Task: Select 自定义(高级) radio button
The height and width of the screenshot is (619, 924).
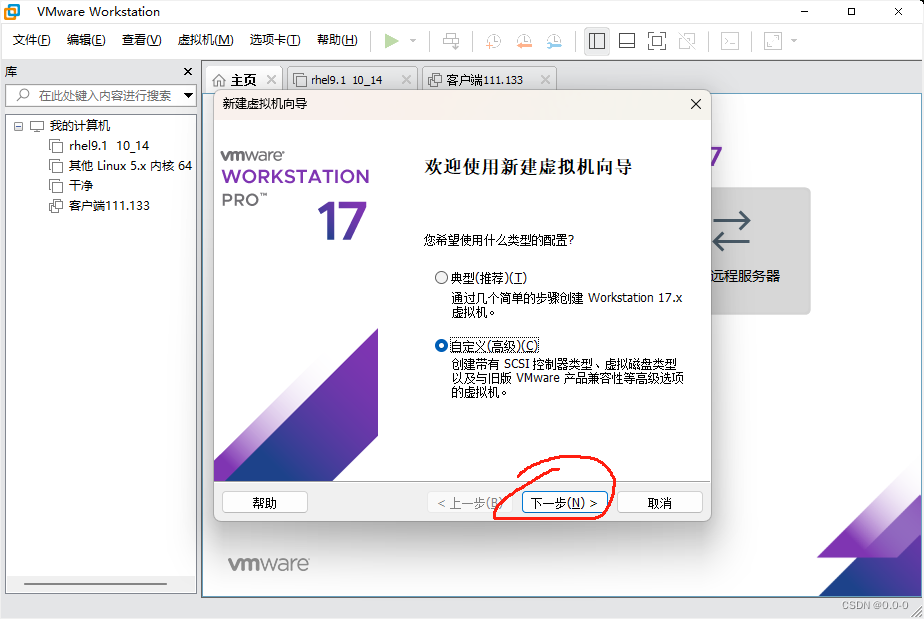Action: tap(441, 345)
